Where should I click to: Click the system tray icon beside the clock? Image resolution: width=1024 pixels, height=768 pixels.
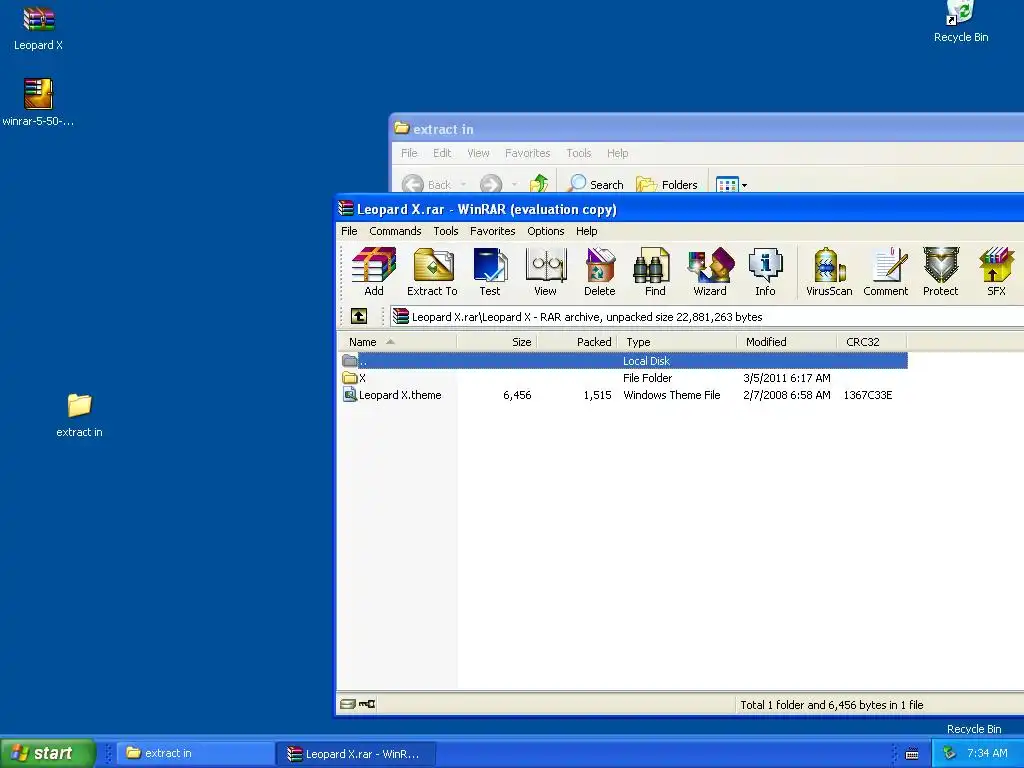[949, 754]
